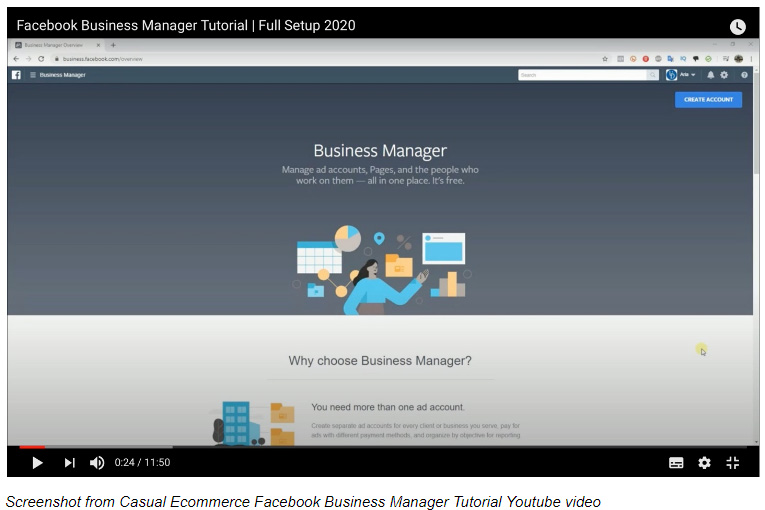Open the Aria account dropdown
The image size is (765, 510).
(x=687, y=75)
